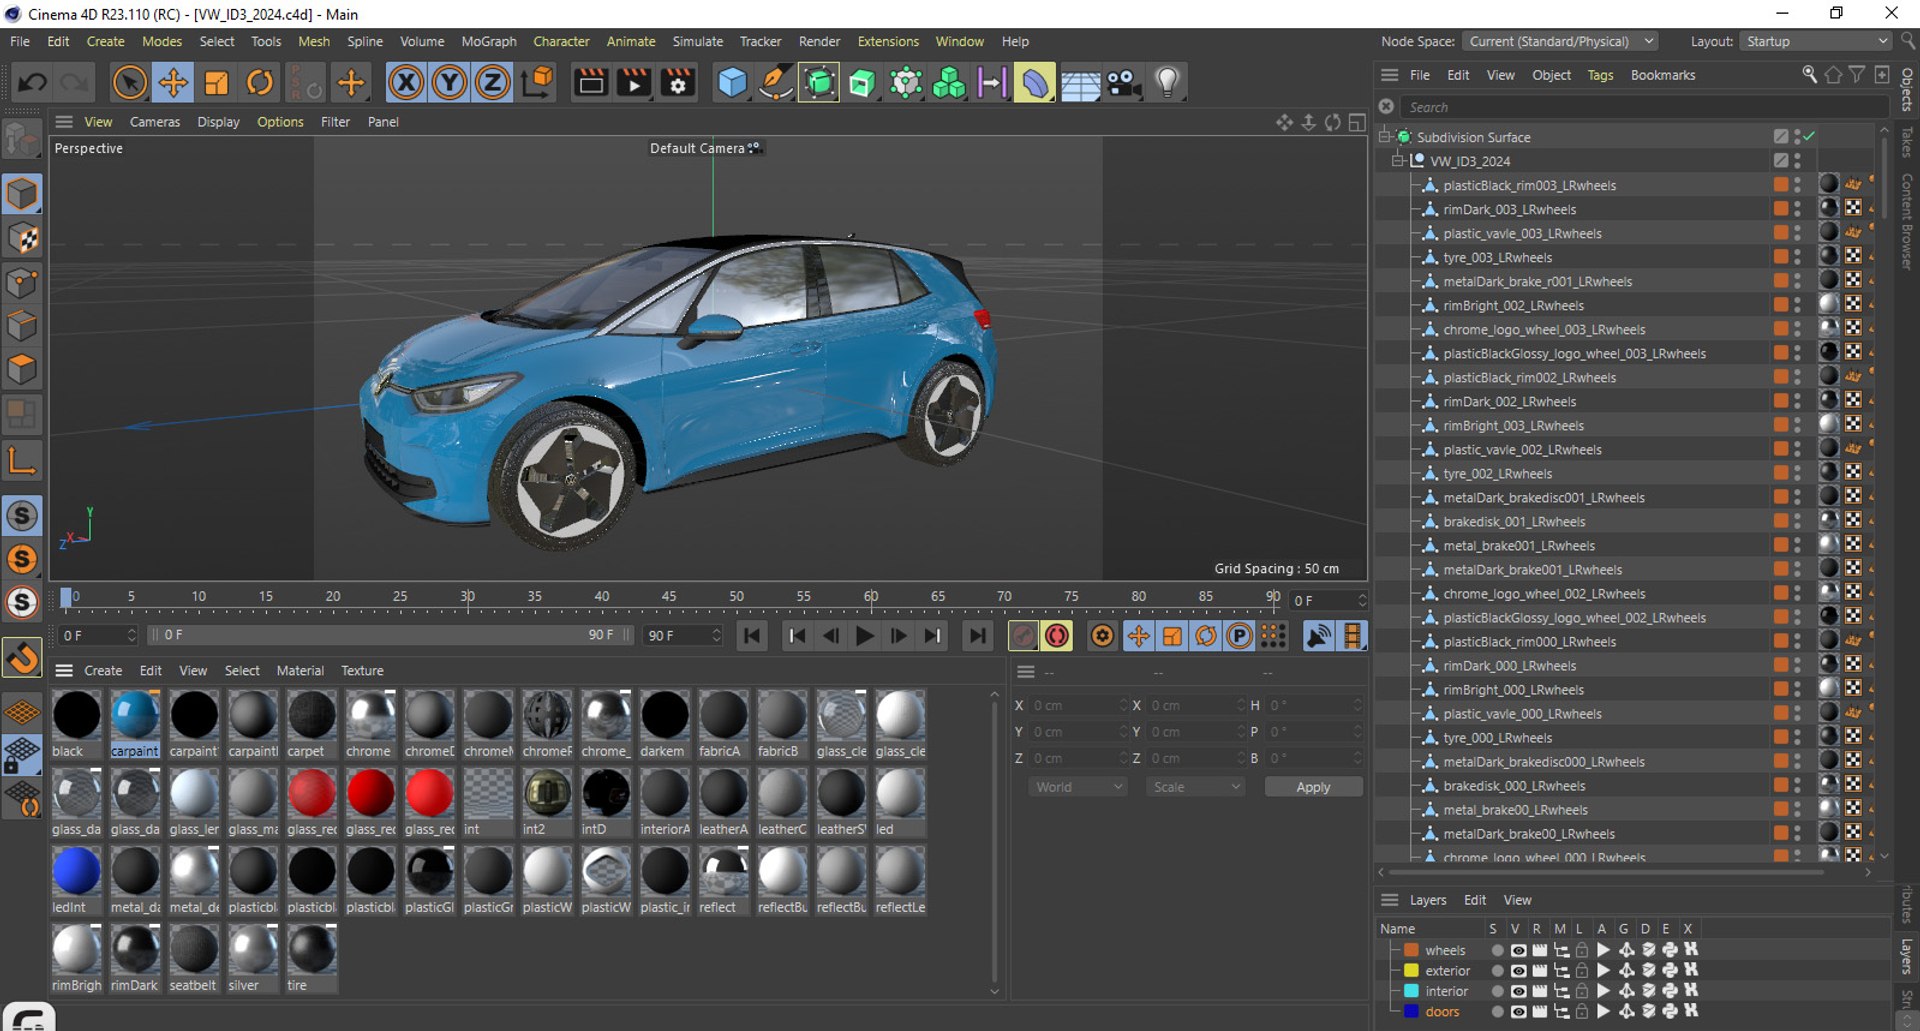Open Node Space dropdown
The height and width of the screenshot is (1031, 1920).
point(1561,41)
